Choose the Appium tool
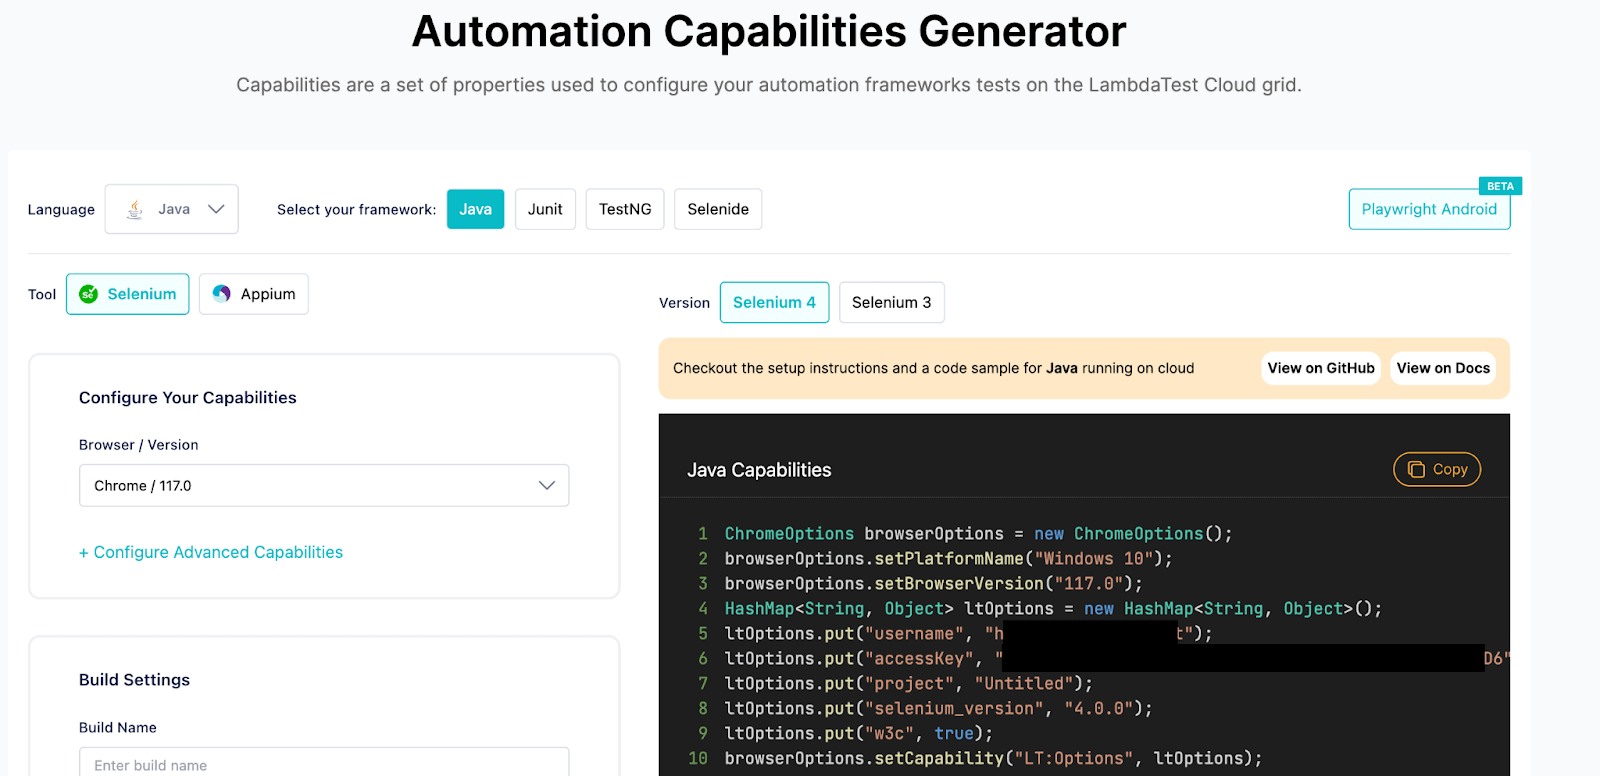 (x=254, y=294)
